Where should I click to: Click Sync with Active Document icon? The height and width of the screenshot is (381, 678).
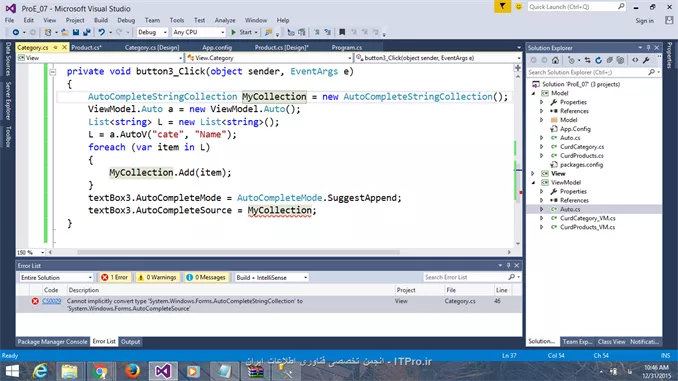588,61
